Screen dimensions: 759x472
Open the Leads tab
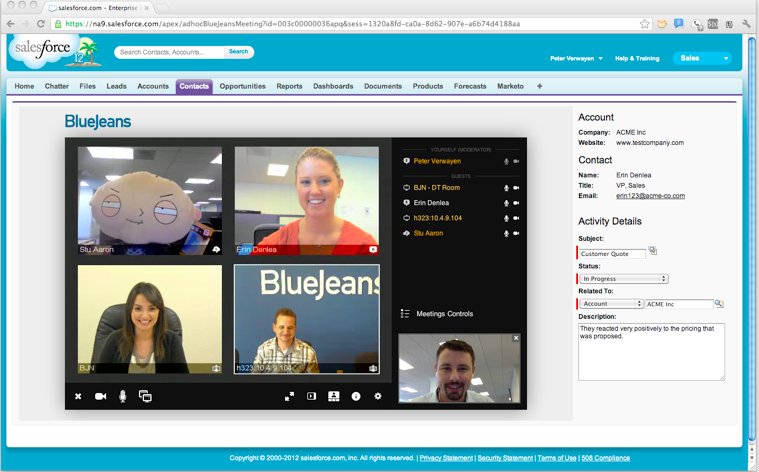(116, 86)
